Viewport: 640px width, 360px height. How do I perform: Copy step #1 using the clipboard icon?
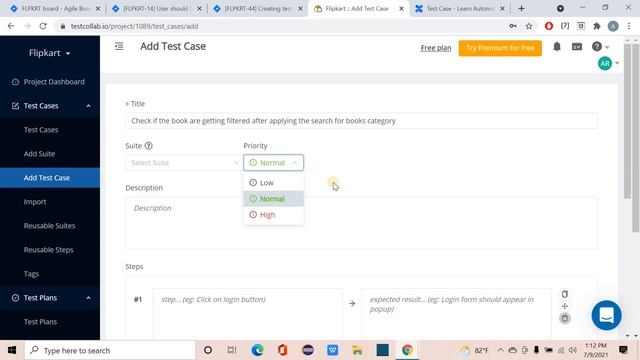[564, 294]
